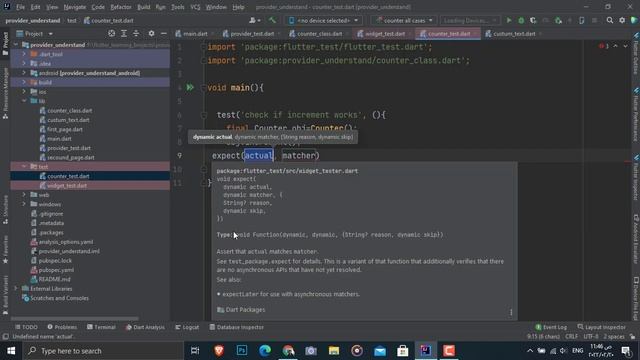640x360 pixels.
Task: Open the Tools menu
Action: coord(178,7)
